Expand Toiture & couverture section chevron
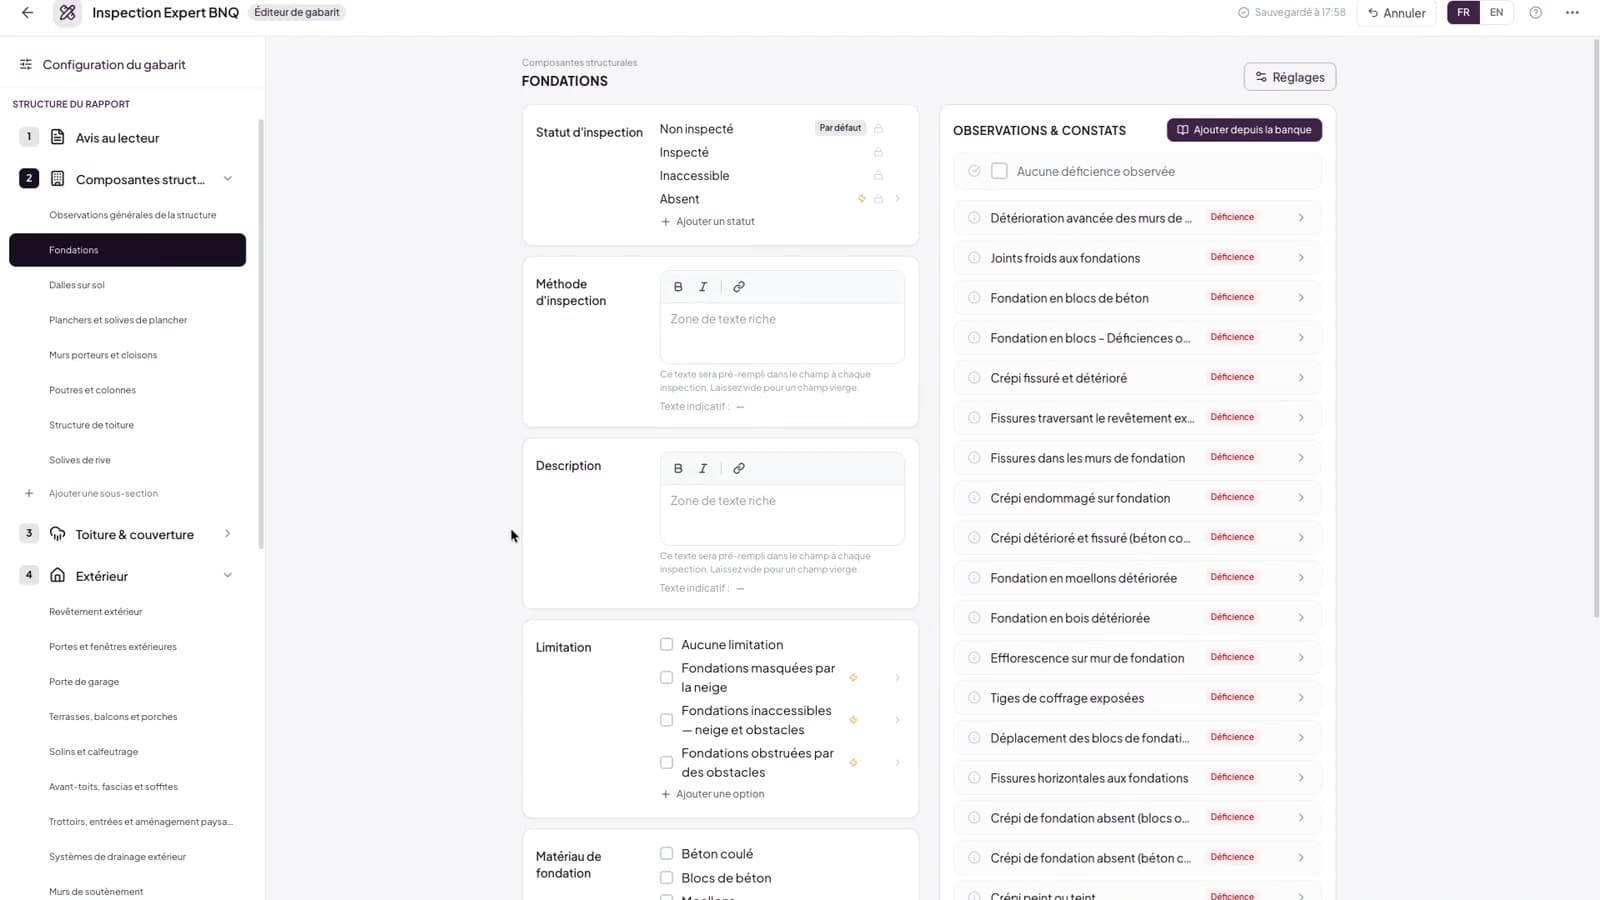This screenshot has height=900, width=1600. point(228,534)
